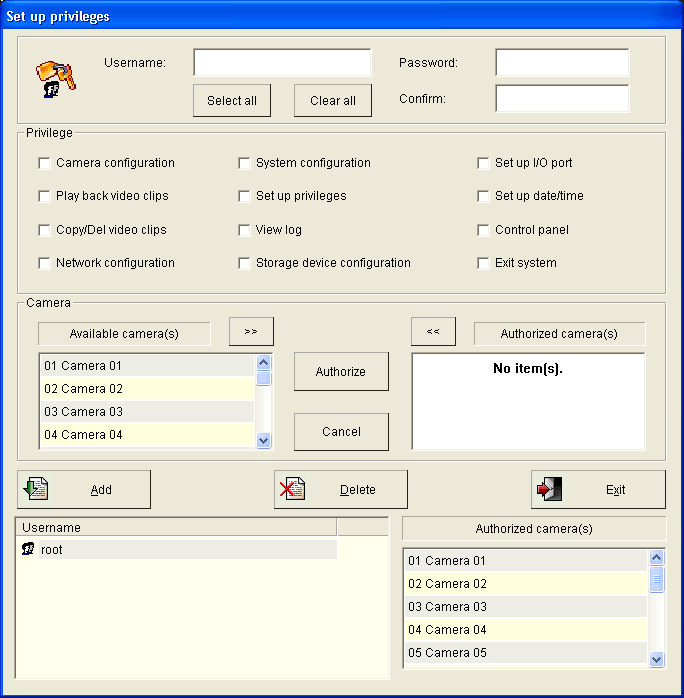Click the Exit door icon
Screen dimensions: 684x698
click(549, 489)
